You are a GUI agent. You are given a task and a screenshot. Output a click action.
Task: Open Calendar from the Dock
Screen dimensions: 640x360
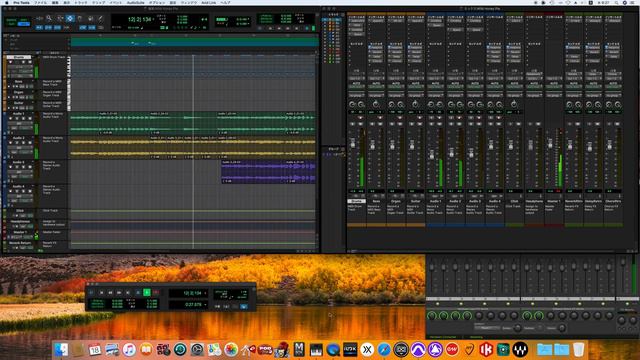click(95, 349)
